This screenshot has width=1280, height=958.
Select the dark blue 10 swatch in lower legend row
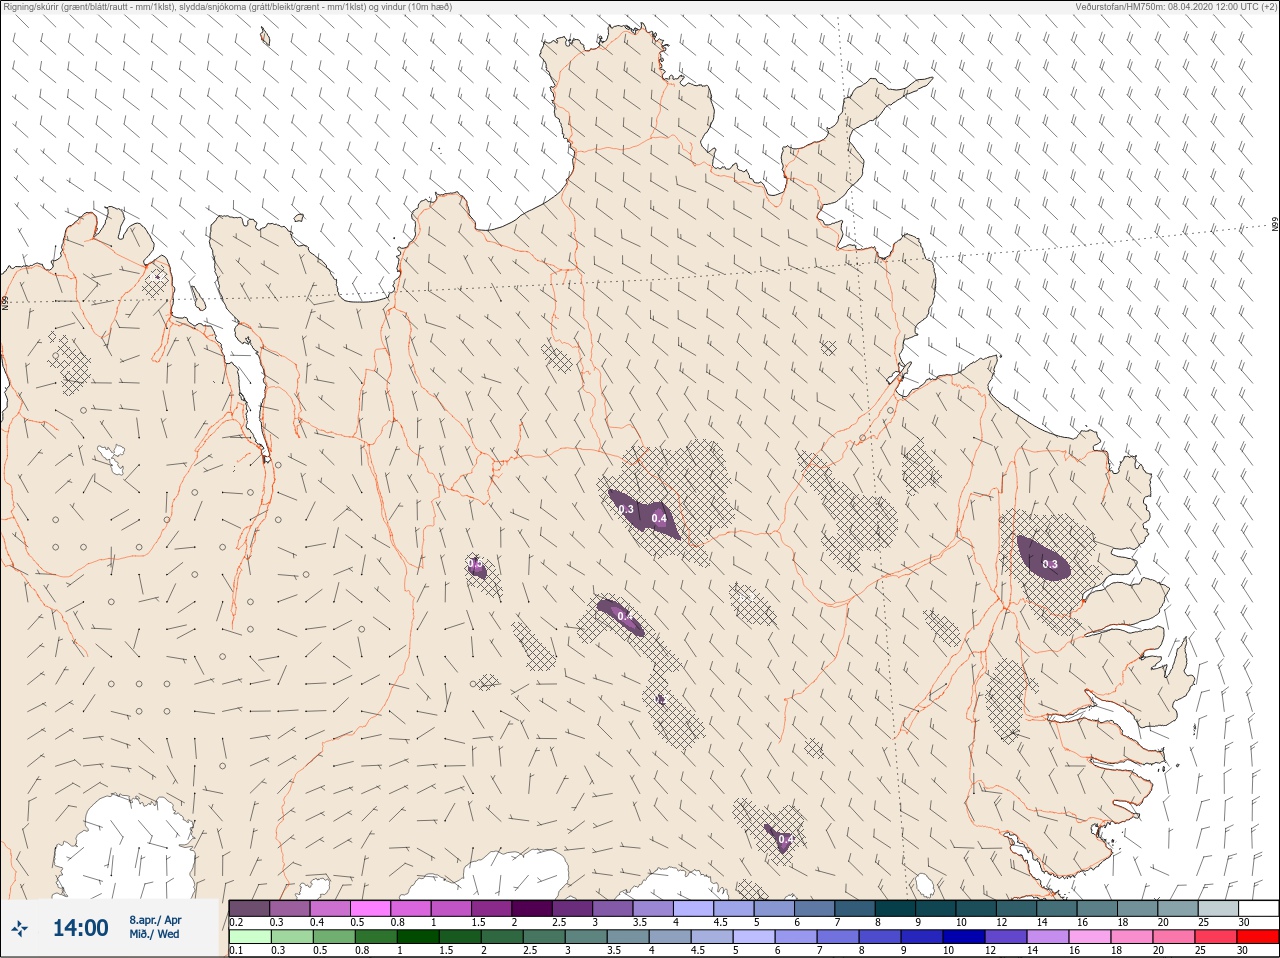click(963, 938)
